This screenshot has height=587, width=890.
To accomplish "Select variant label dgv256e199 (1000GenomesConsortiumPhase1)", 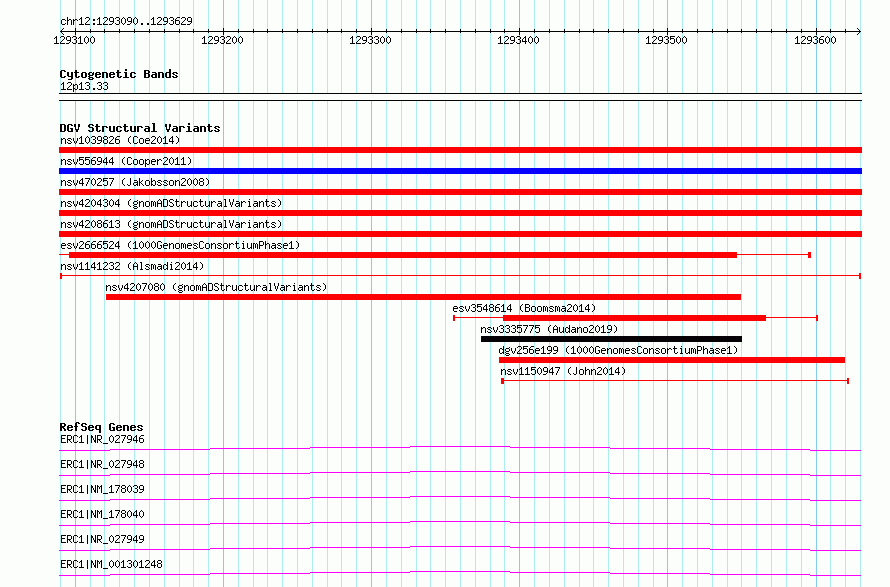I will pos(618,350).
